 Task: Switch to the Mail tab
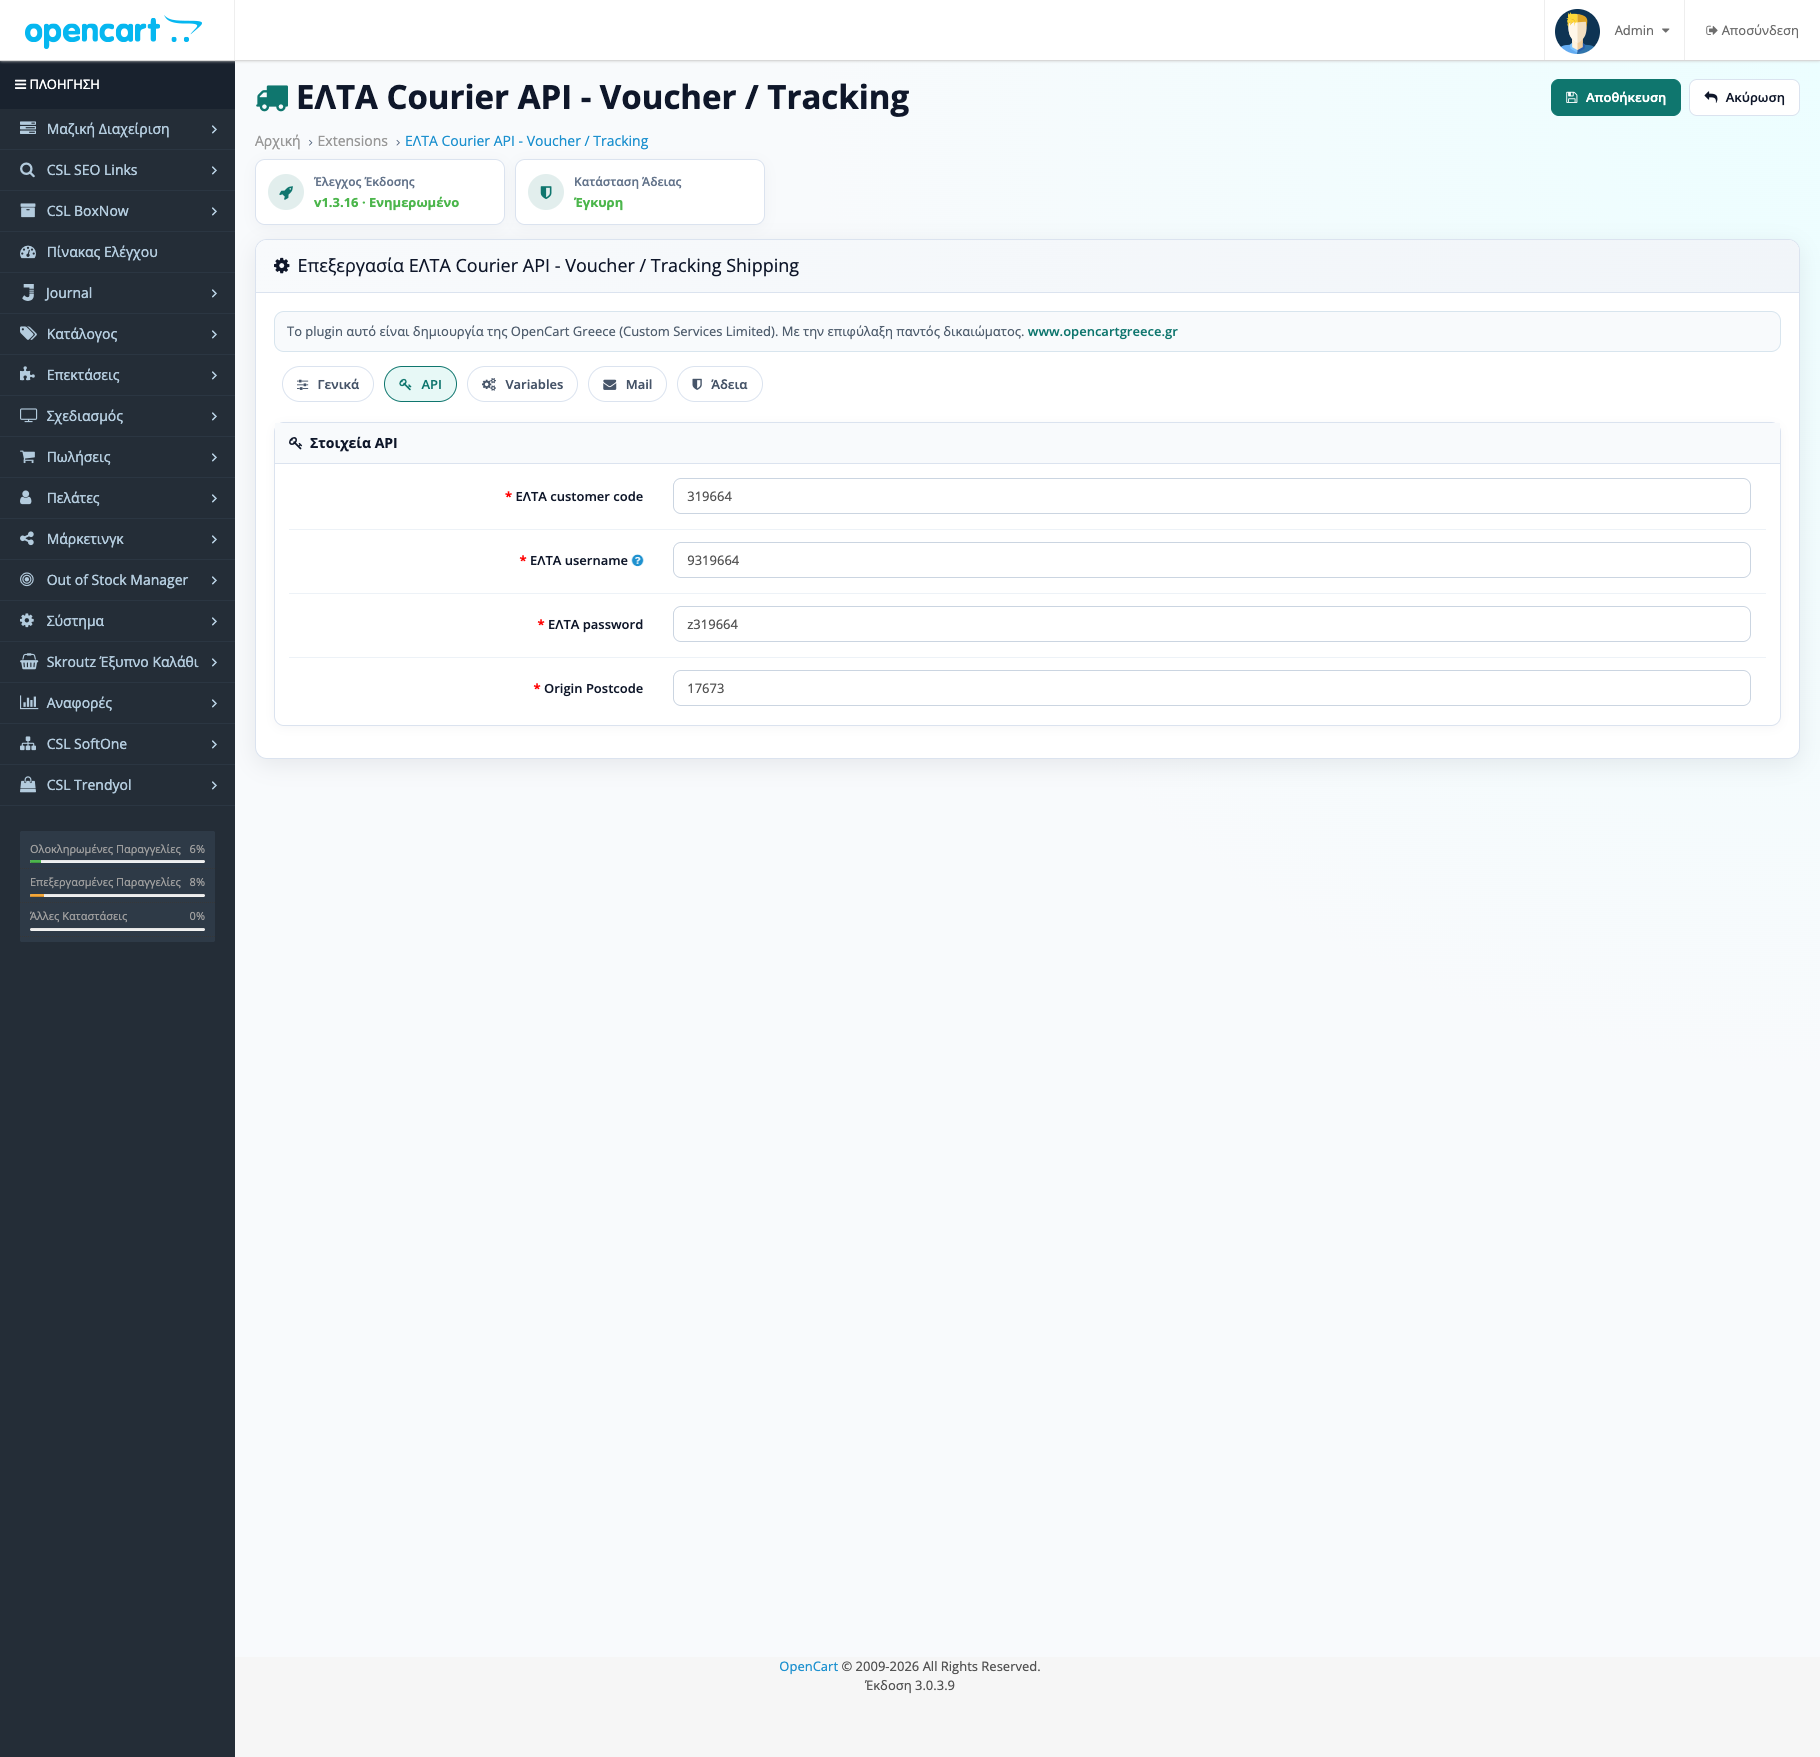point(627,385)
